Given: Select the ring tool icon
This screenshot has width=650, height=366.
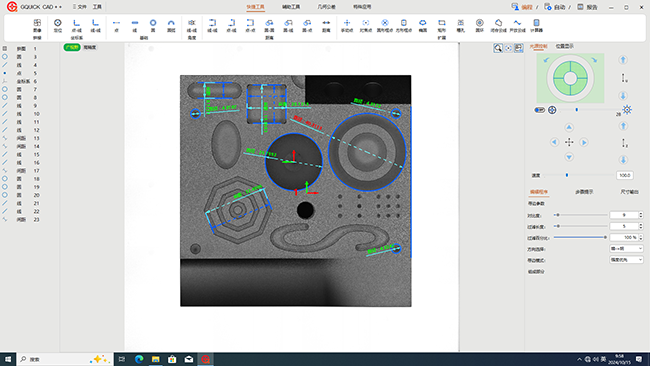Looking at the screenshot, I should (479, 25).
